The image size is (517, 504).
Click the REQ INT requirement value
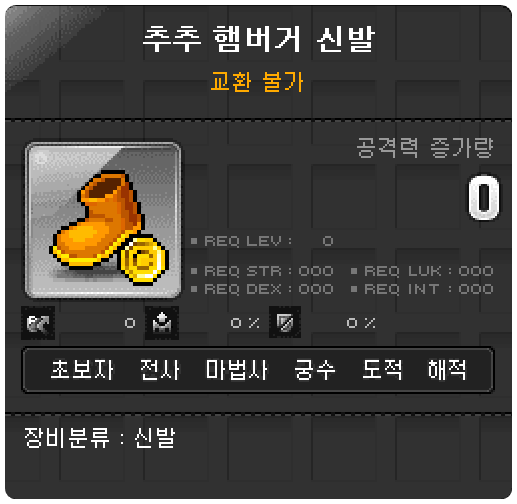click(476, 289)
